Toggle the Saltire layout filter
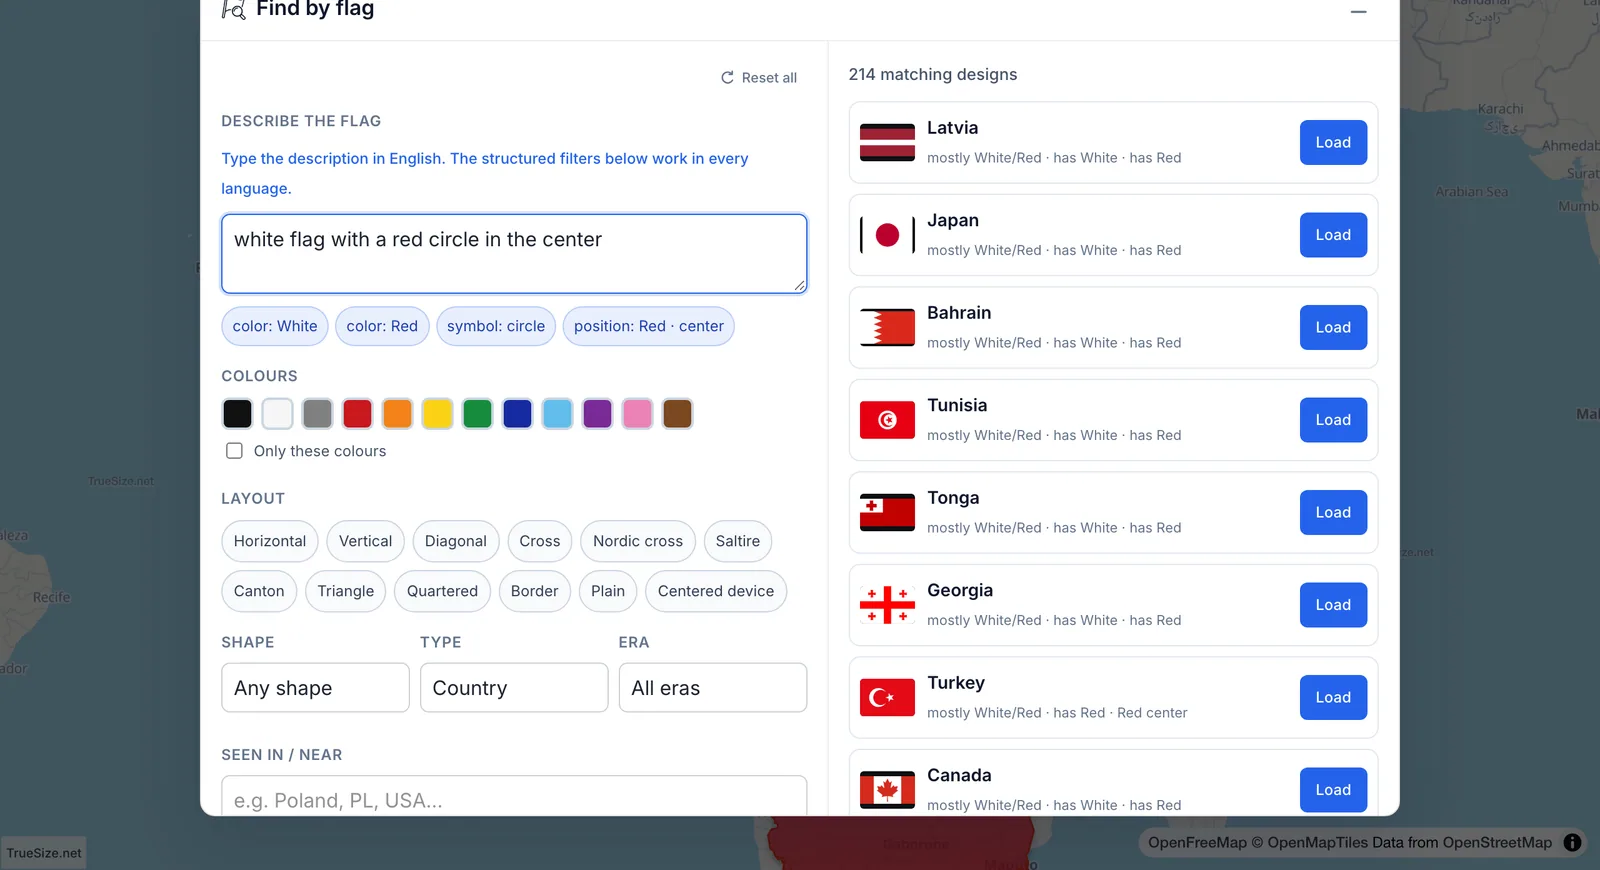The image size is (1600, 870). (738, 541)
